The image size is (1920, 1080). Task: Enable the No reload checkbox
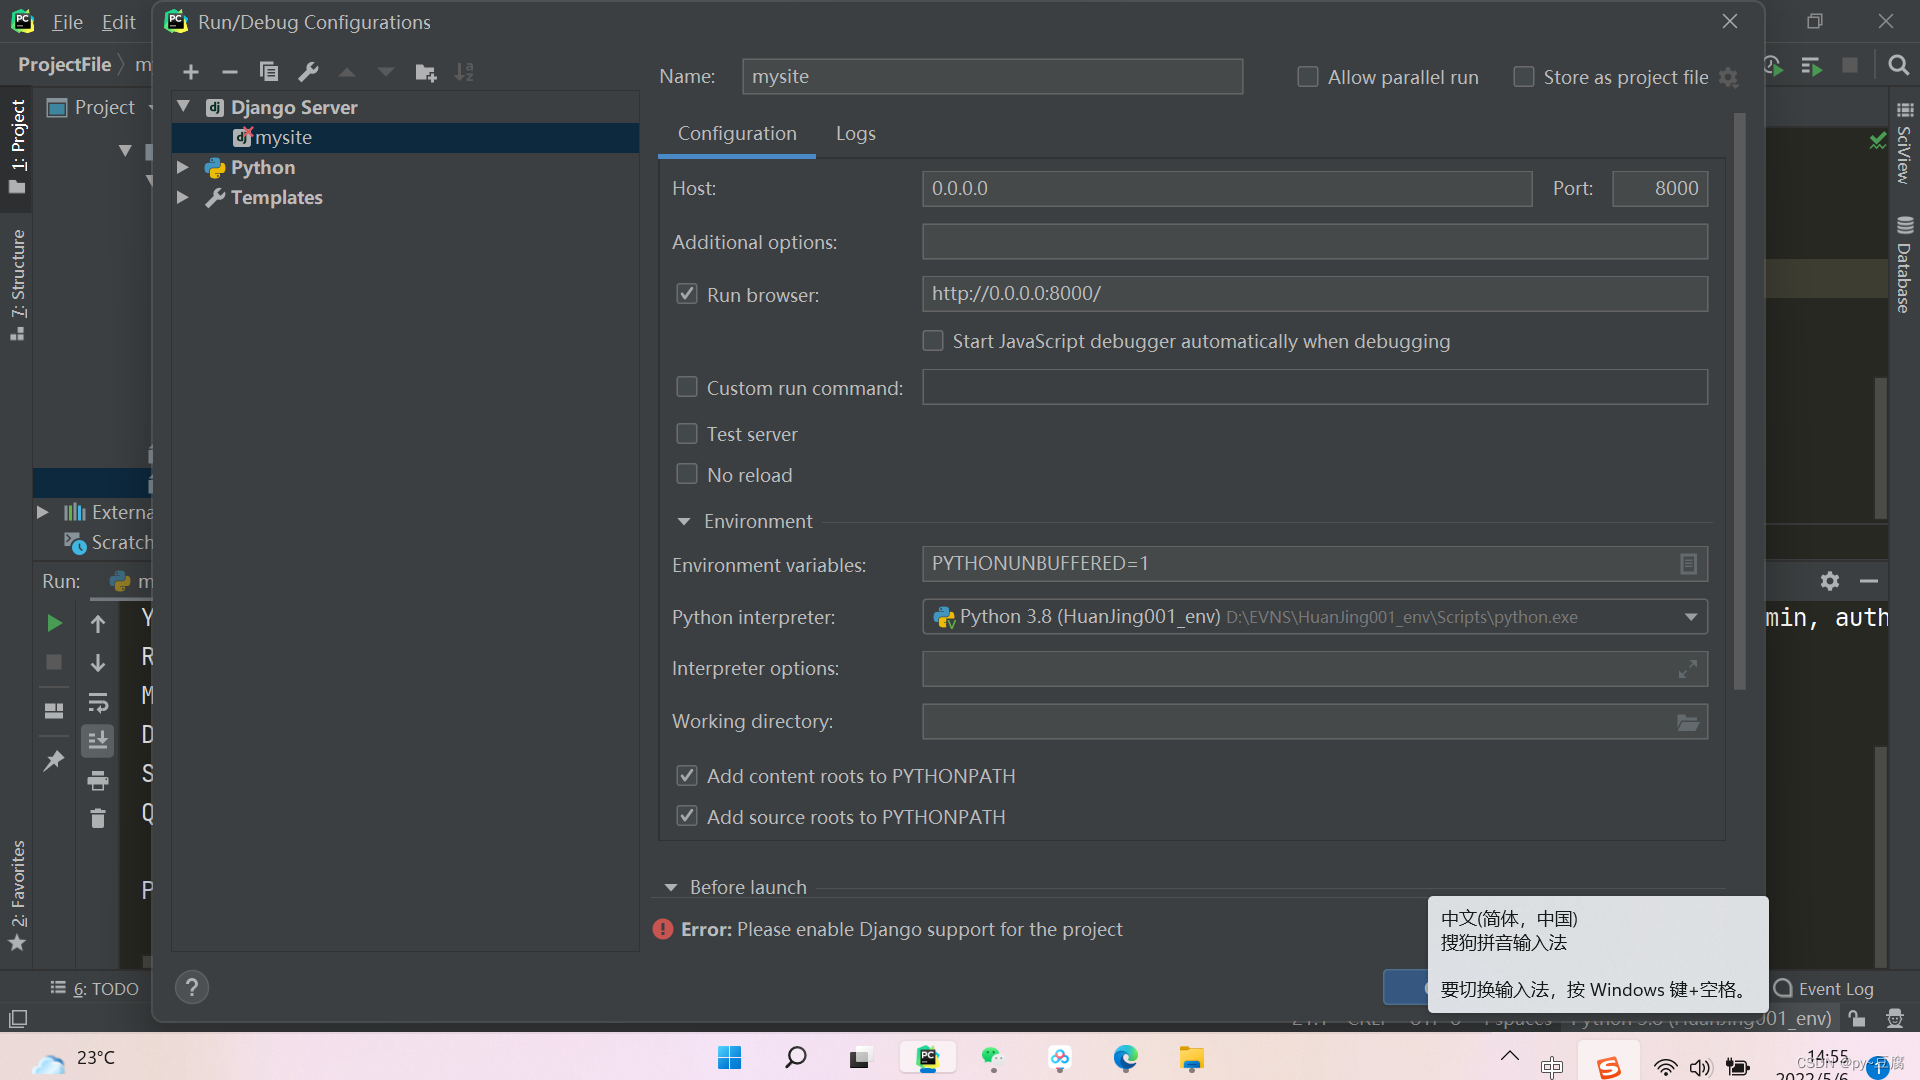(687, 475)
